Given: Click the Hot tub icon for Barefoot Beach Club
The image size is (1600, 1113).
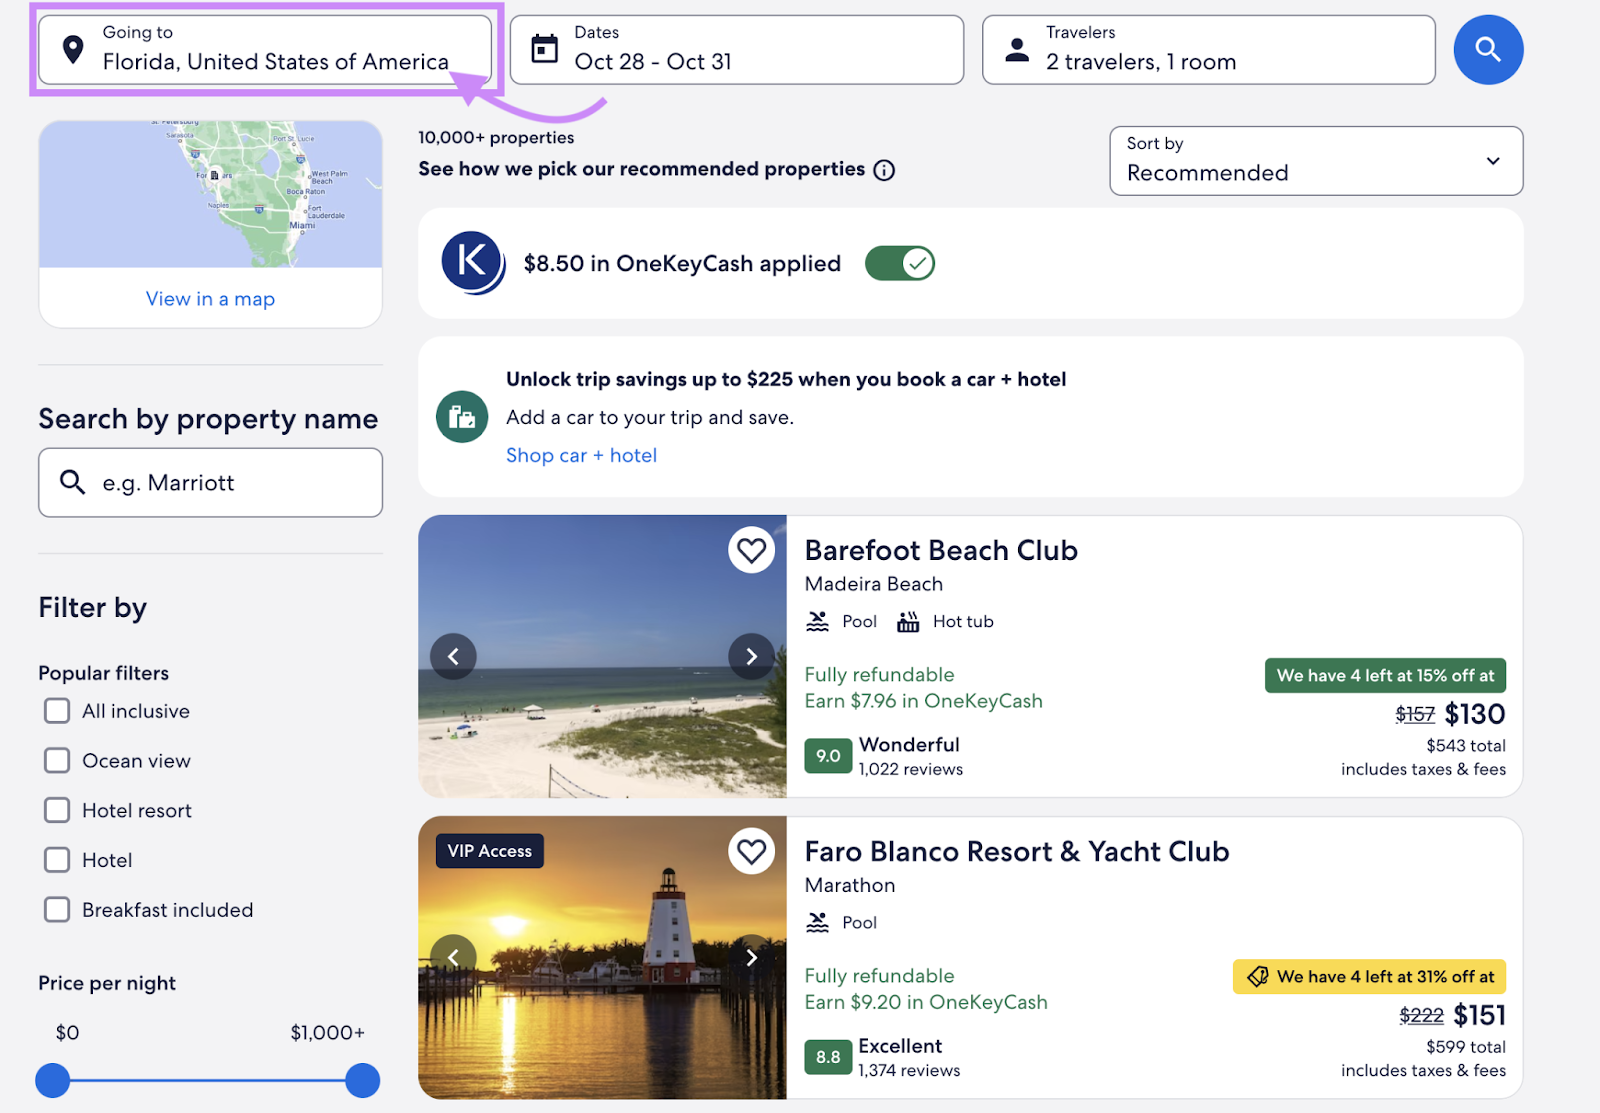Looking at the screenshot, I should (x=907, y=620).
